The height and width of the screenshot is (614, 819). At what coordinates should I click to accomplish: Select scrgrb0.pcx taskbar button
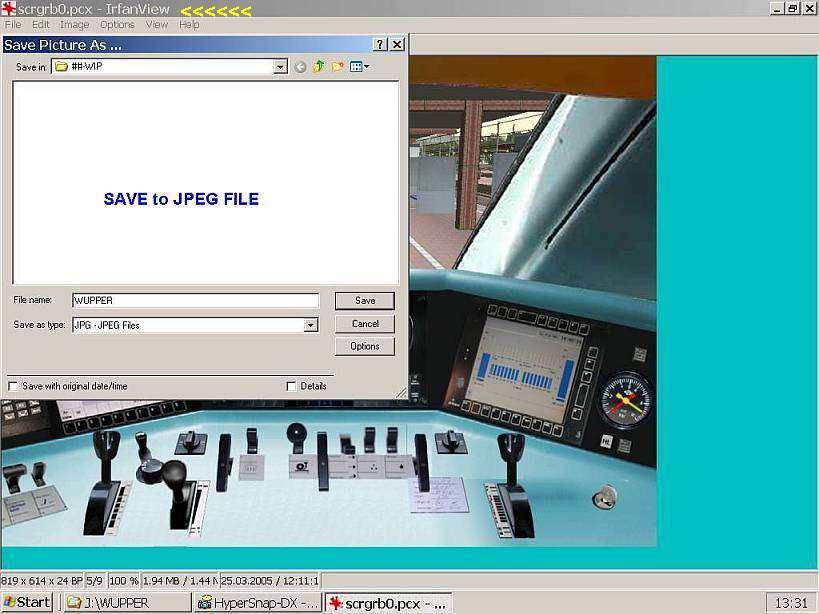click(389, 603)
